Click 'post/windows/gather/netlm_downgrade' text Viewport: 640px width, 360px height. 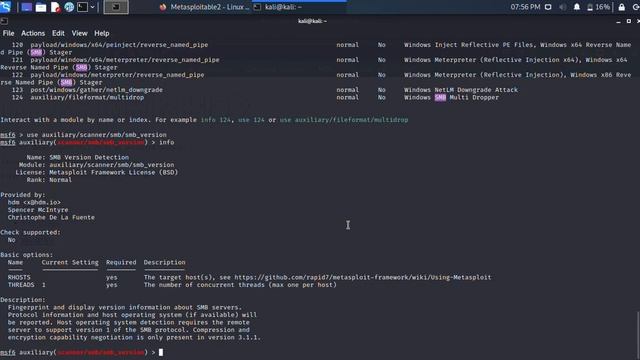pyautogui.click(x=96, y=90)
